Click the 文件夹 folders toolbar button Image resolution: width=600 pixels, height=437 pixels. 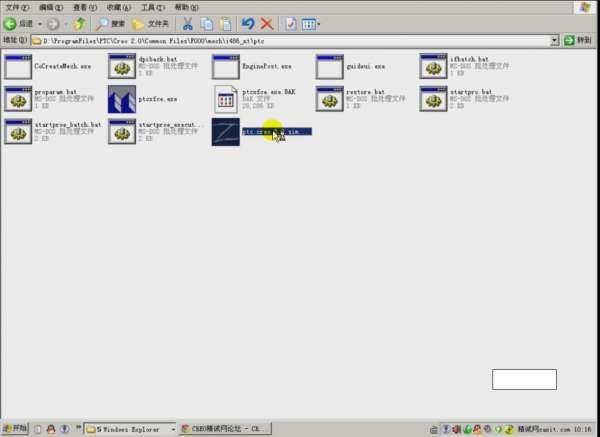pos(151,23)
